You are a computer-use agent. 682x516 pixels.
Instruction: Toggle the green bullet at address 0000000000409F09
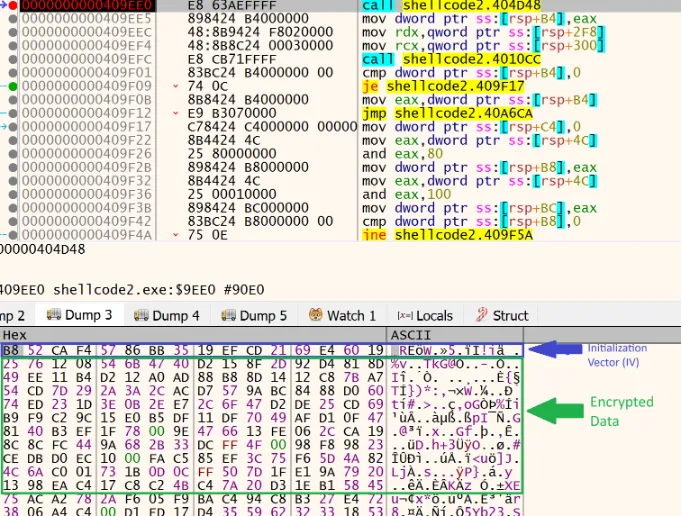coord(13,87)
